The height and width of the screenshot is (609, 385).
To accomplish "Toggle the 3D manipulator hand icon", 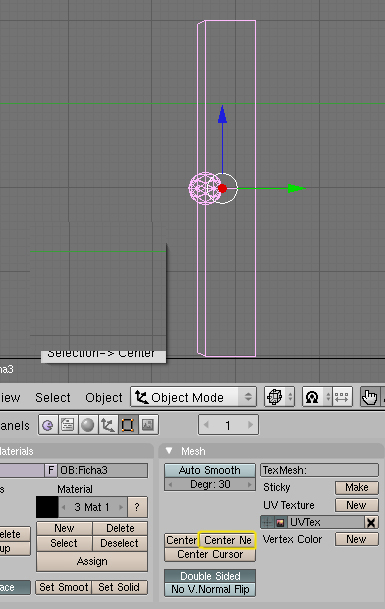I will [369, 397].
